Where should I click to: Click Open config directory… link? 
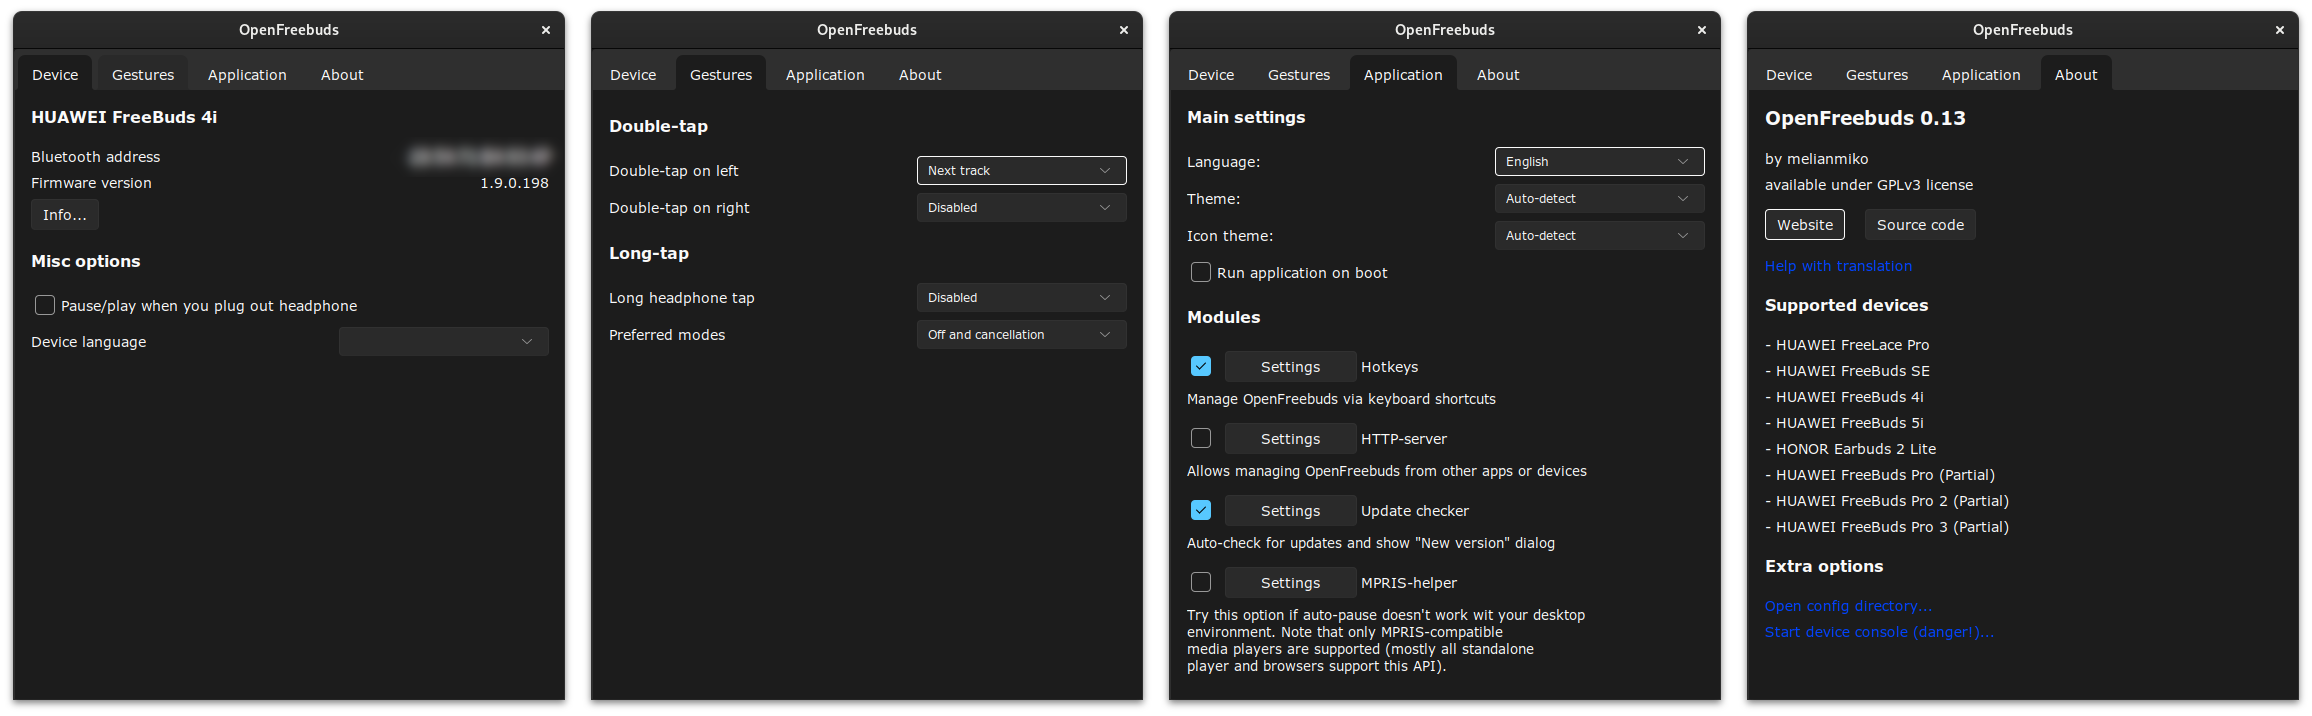(1848, 605)
